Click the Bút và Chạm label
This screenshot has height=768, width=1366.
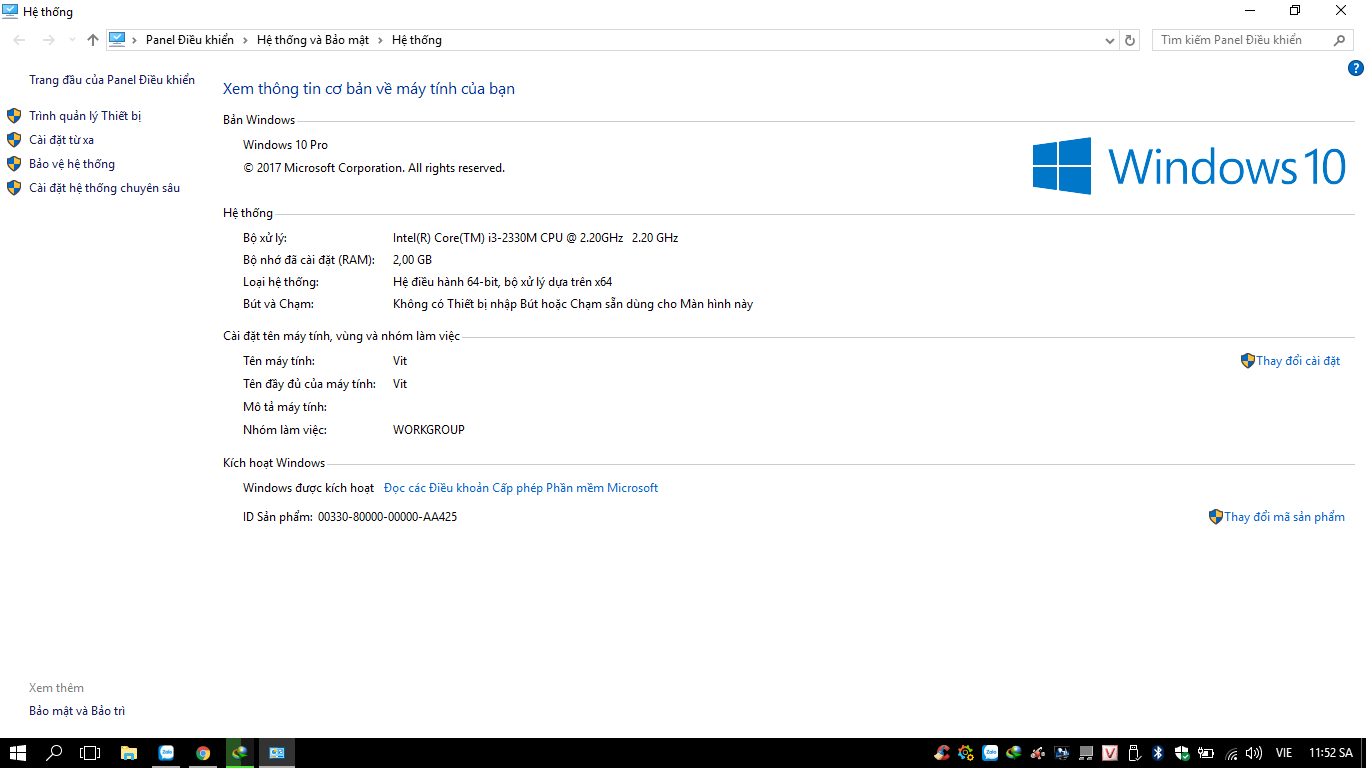coord(278,304)
